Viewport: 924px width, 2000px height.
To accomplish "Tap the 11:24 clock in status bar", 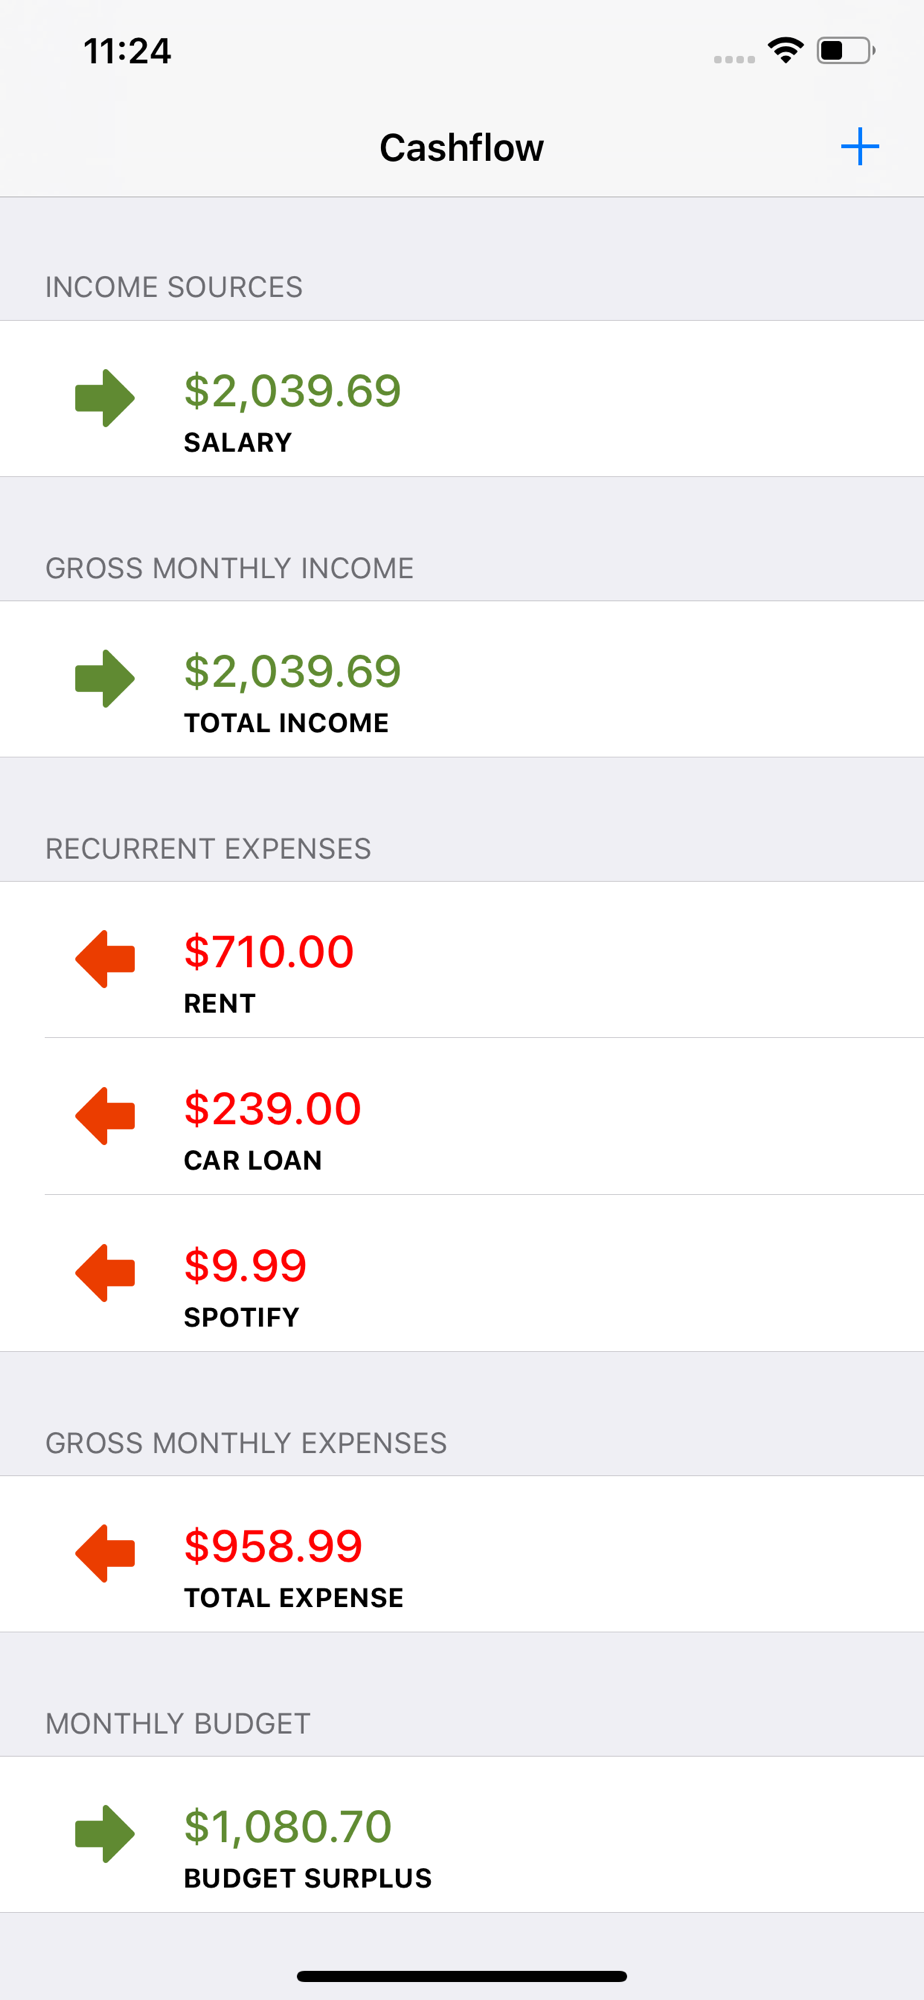I will coord(127,51).
